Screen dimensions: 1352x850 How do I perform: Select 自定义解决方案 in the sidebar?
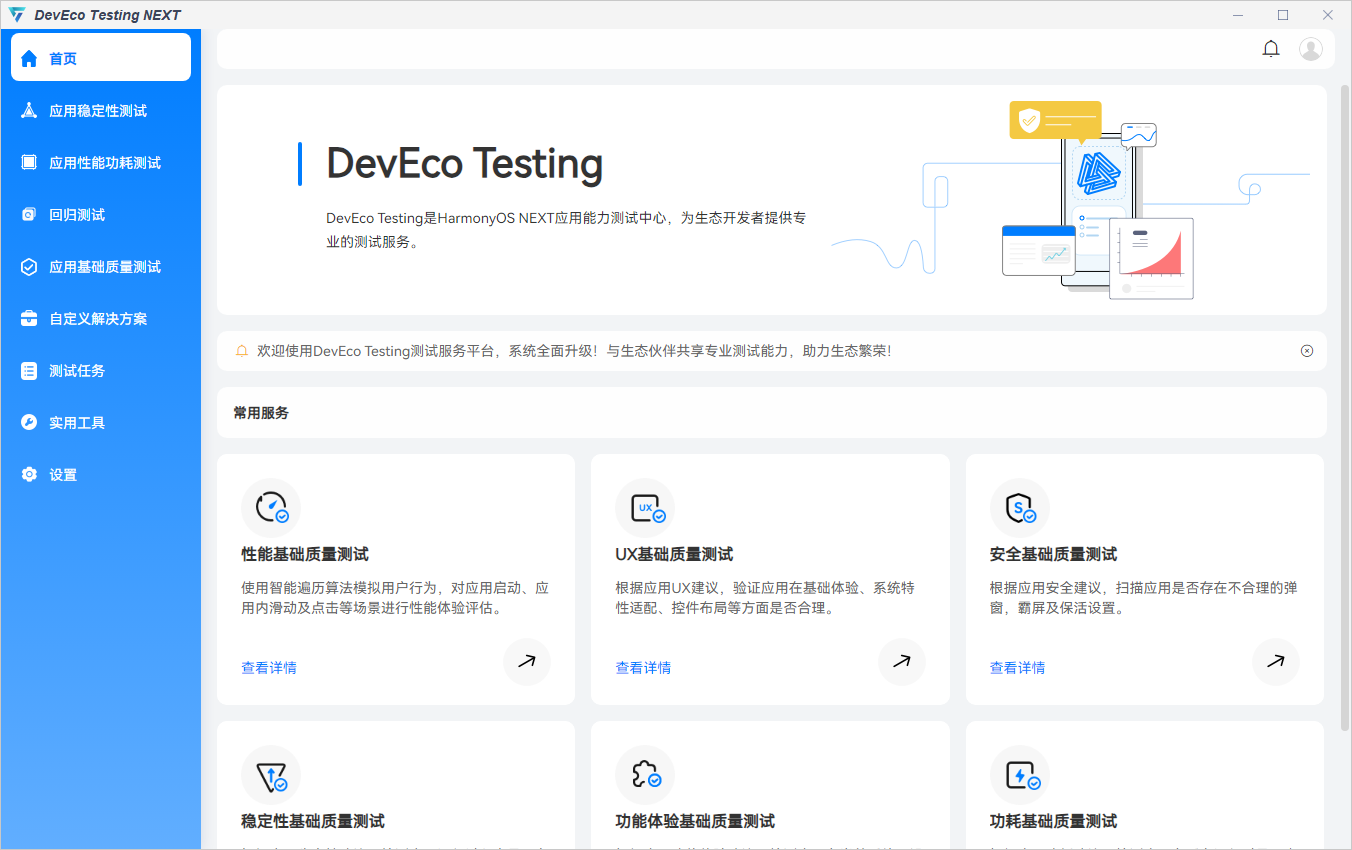(101, 319)
